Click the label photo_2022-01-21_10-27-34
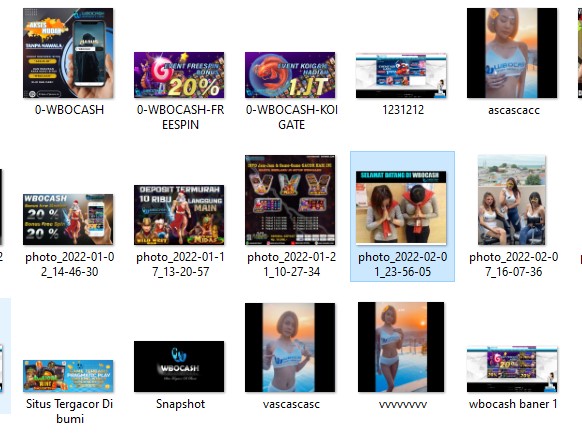Viewport: 582px width, 441px height. pyautogui.click(x=292, y=264)
